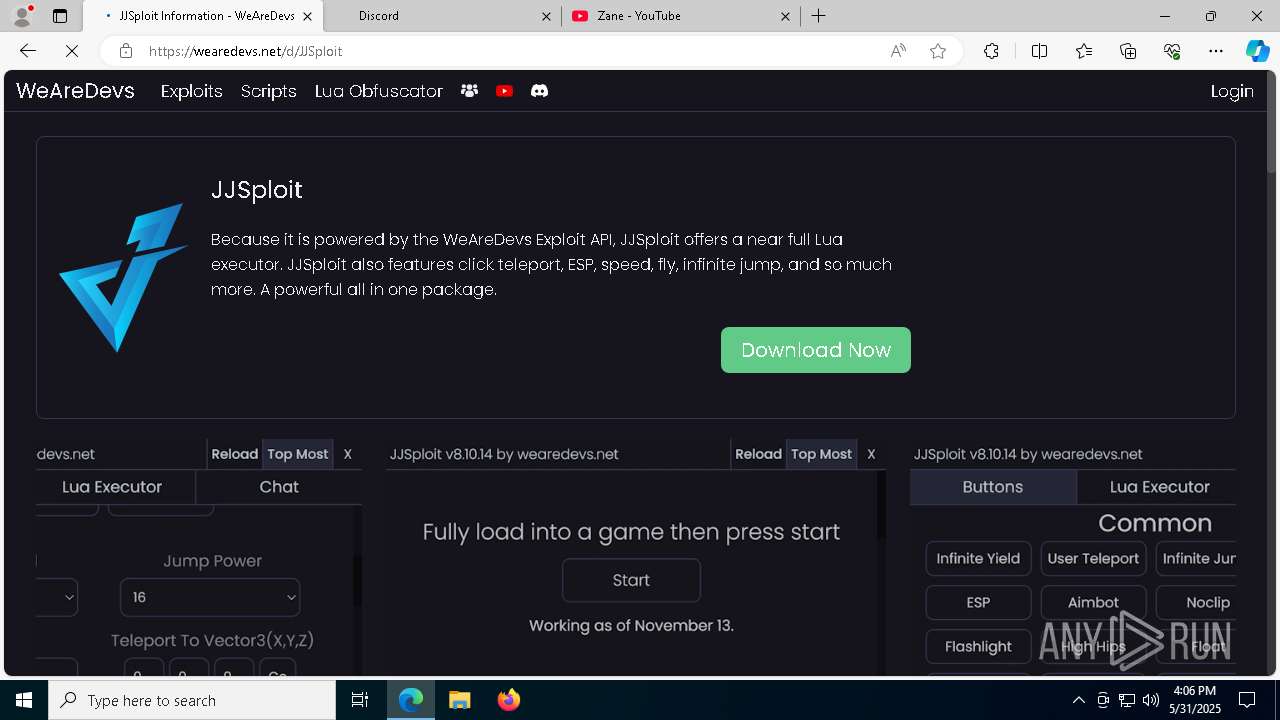Image resolution: width=1280 pixels, height=720 pixels.
Task: Click the Download Now button
Action: (816, 350)
